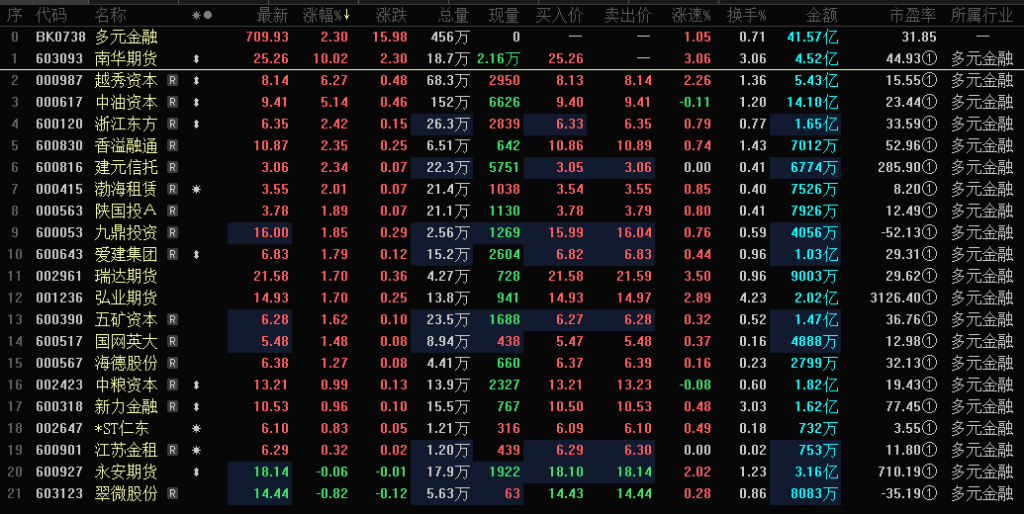Image resolution: width=1024 pixels, height=514 pixels.
Task: Select stock name 海德股份
Action: [126, 363]
